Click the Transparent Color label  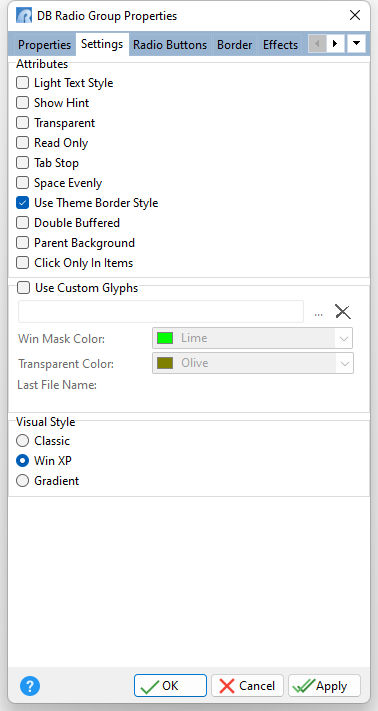pyautogui.click(x=66, y=364)
